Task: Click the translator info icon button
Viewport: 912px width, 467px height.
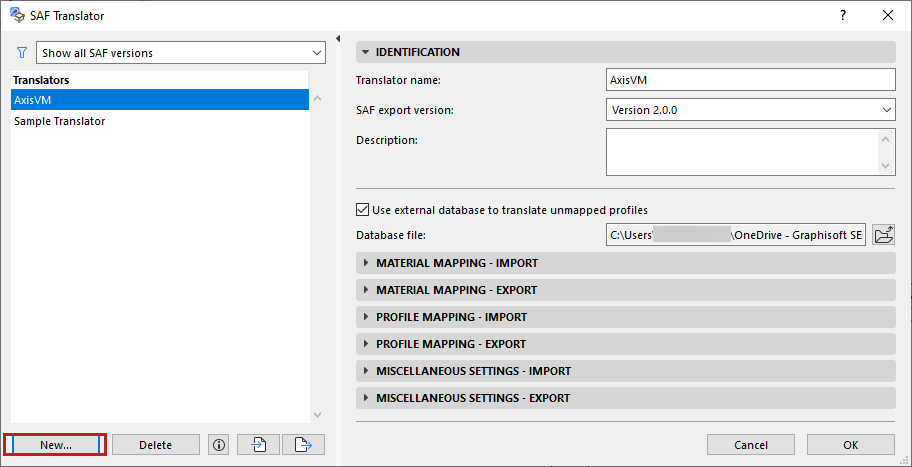Action: coord(219,445)
